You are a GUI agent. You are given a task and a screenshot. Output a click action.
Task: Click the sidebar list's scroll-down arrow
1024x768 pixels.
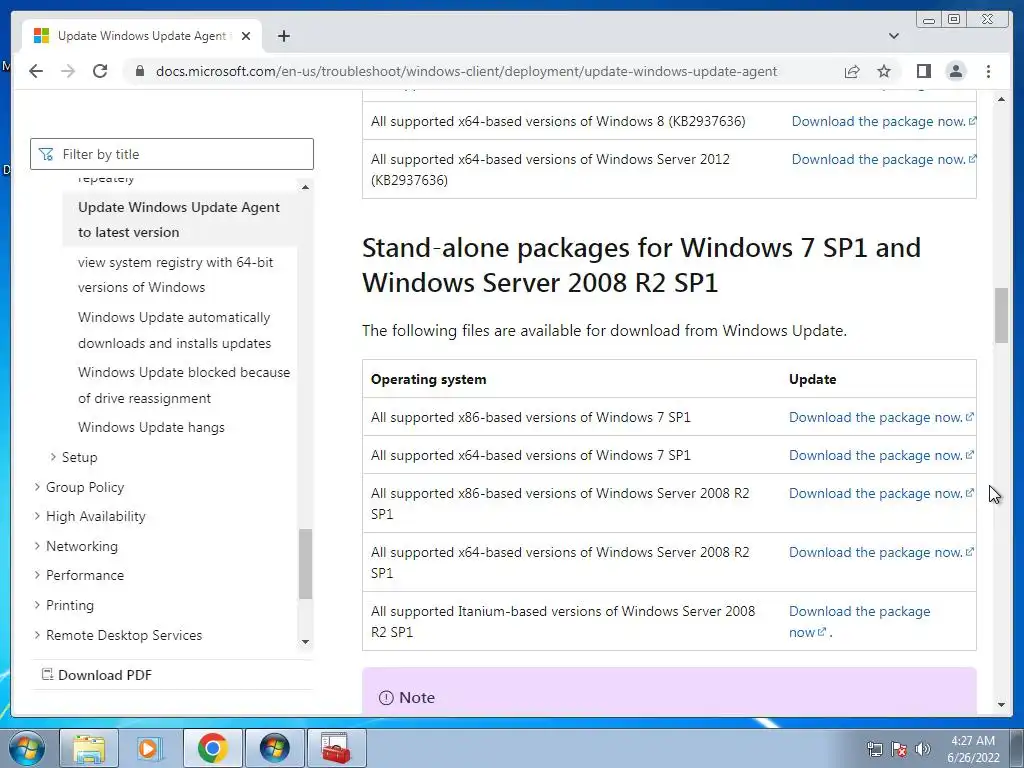point(305,642)
